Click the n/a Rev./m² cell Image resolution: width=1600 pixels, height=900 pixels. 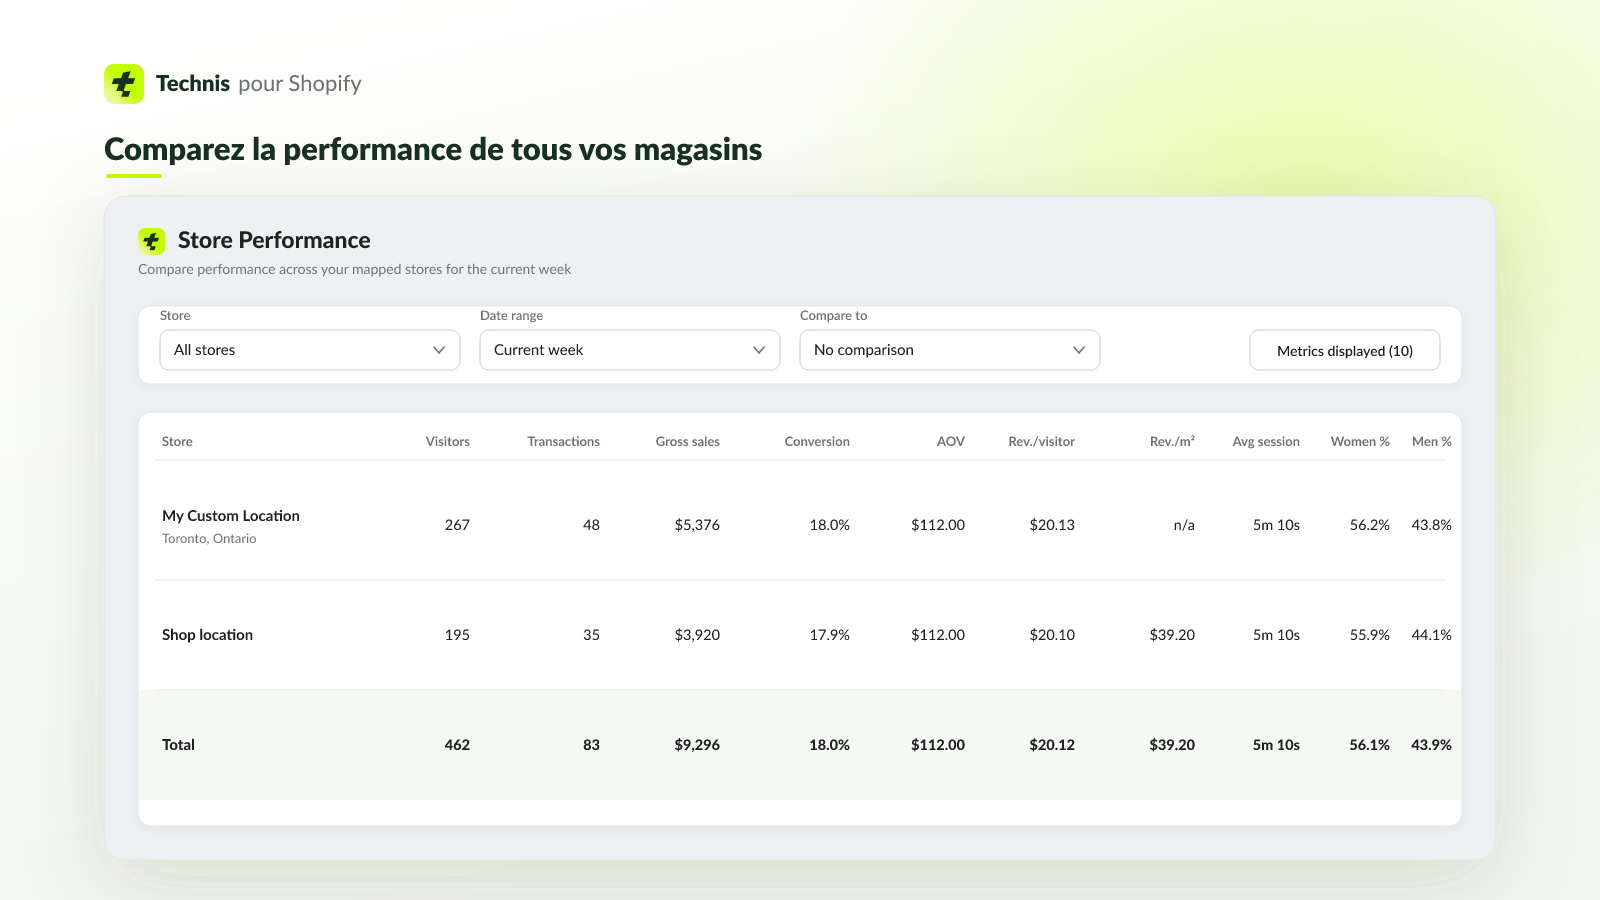[x=1184, y=525]
